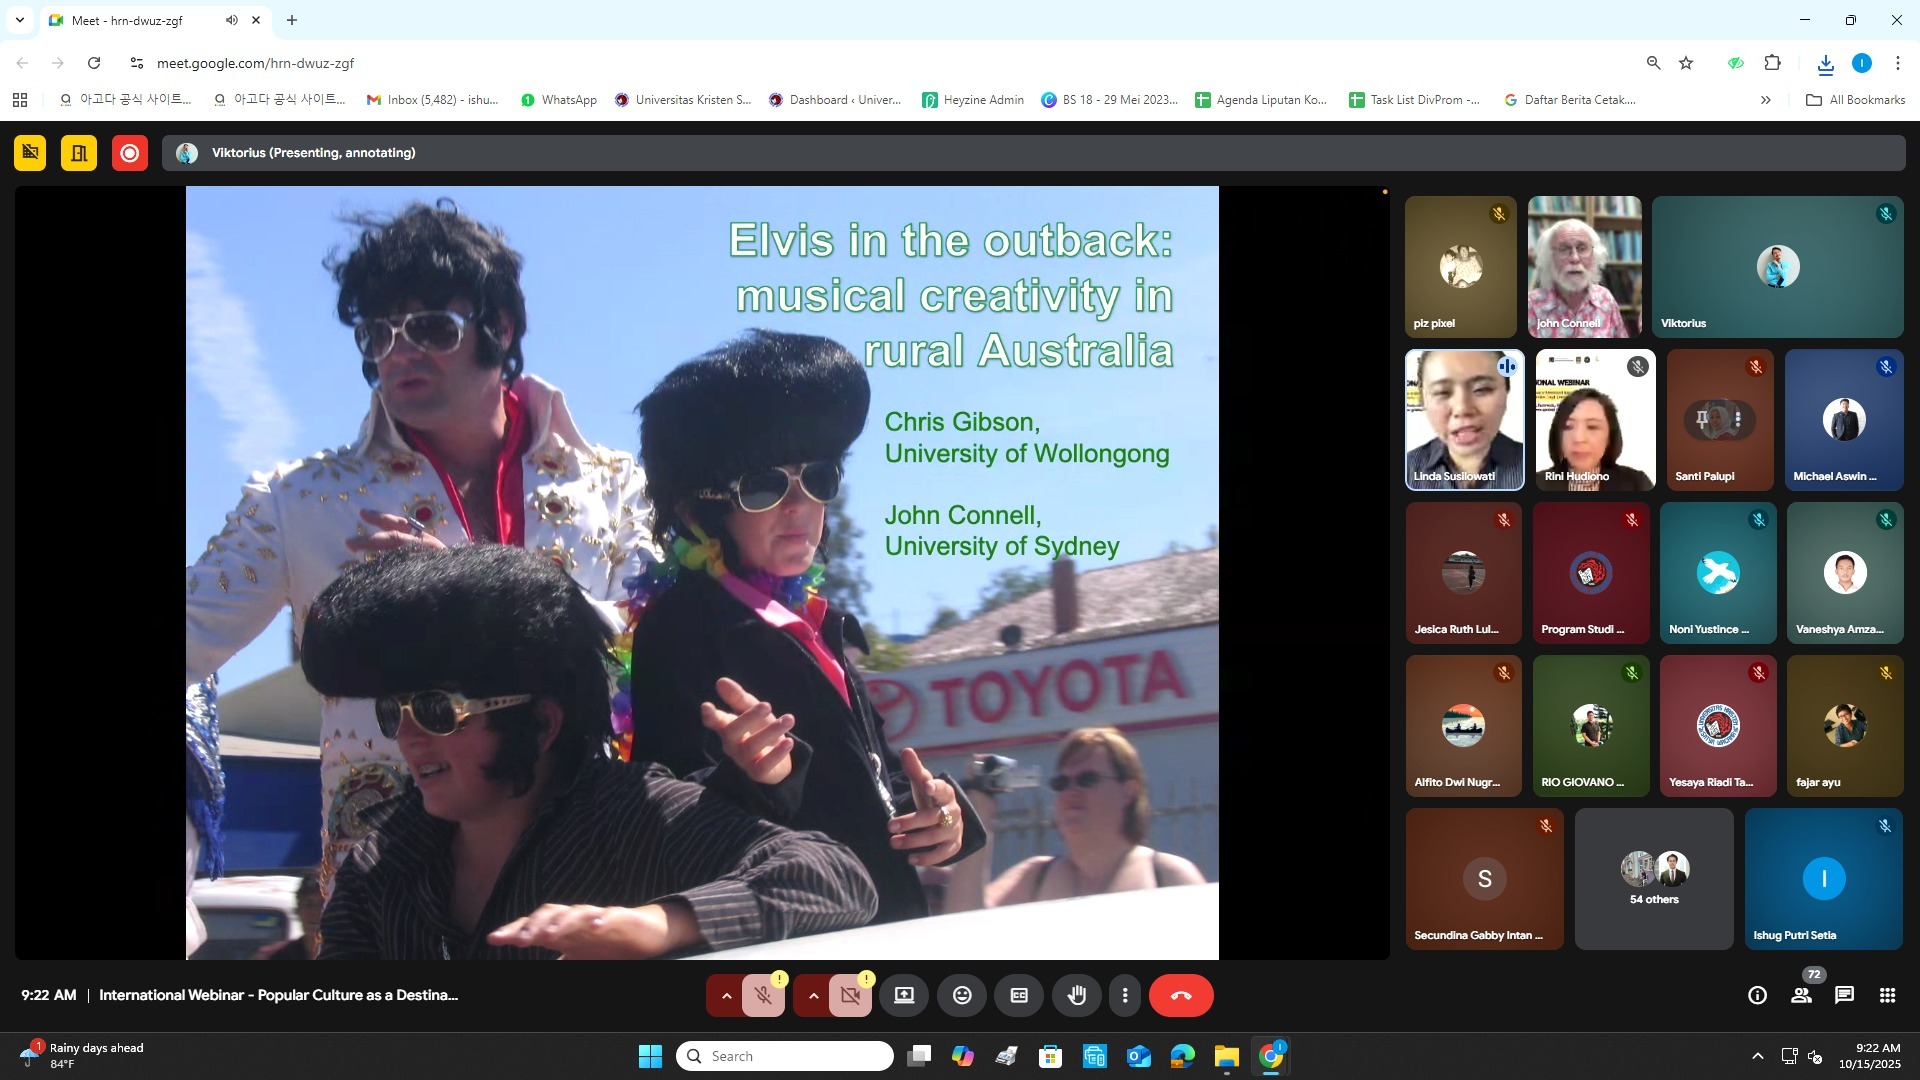
Task: Toggle camera on/off button
Action: [x=851, y=996]
